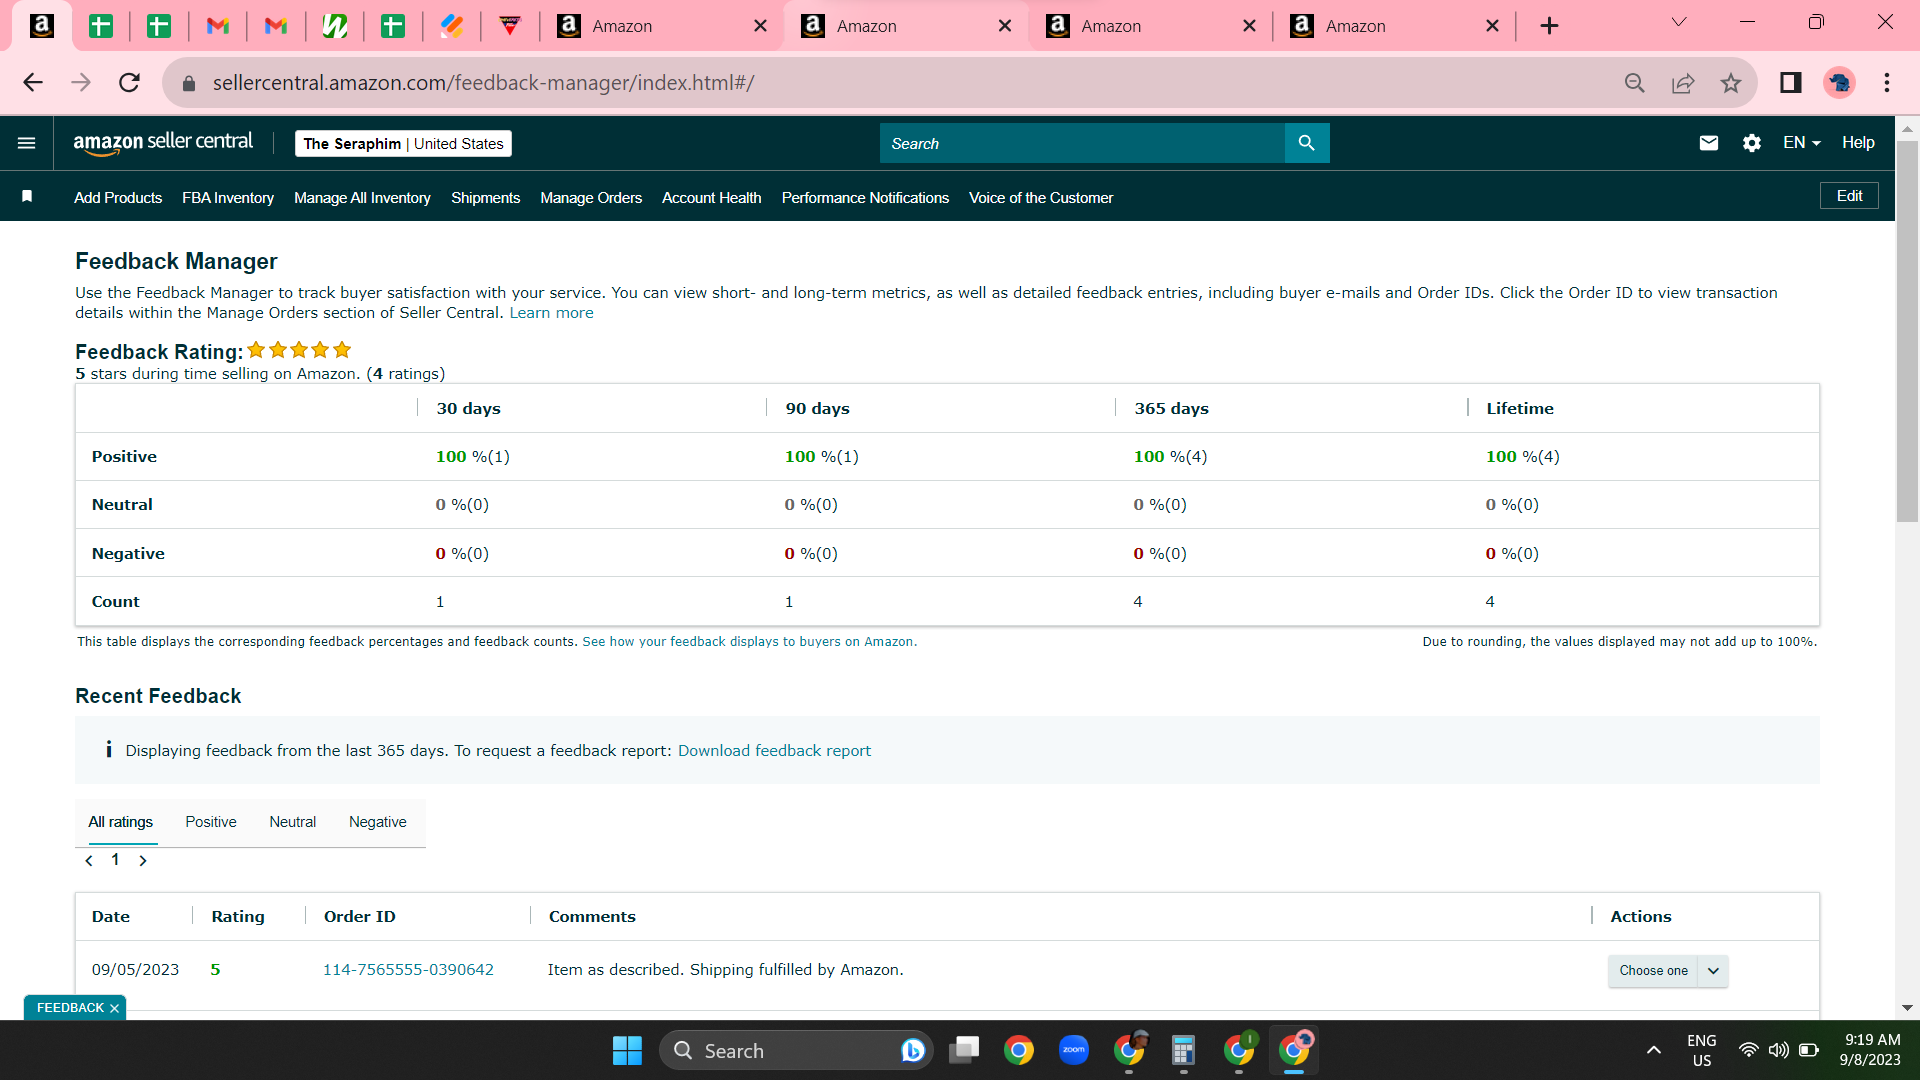
Task: Click the ENG US language indicator
Action: pos(1701,1050)
